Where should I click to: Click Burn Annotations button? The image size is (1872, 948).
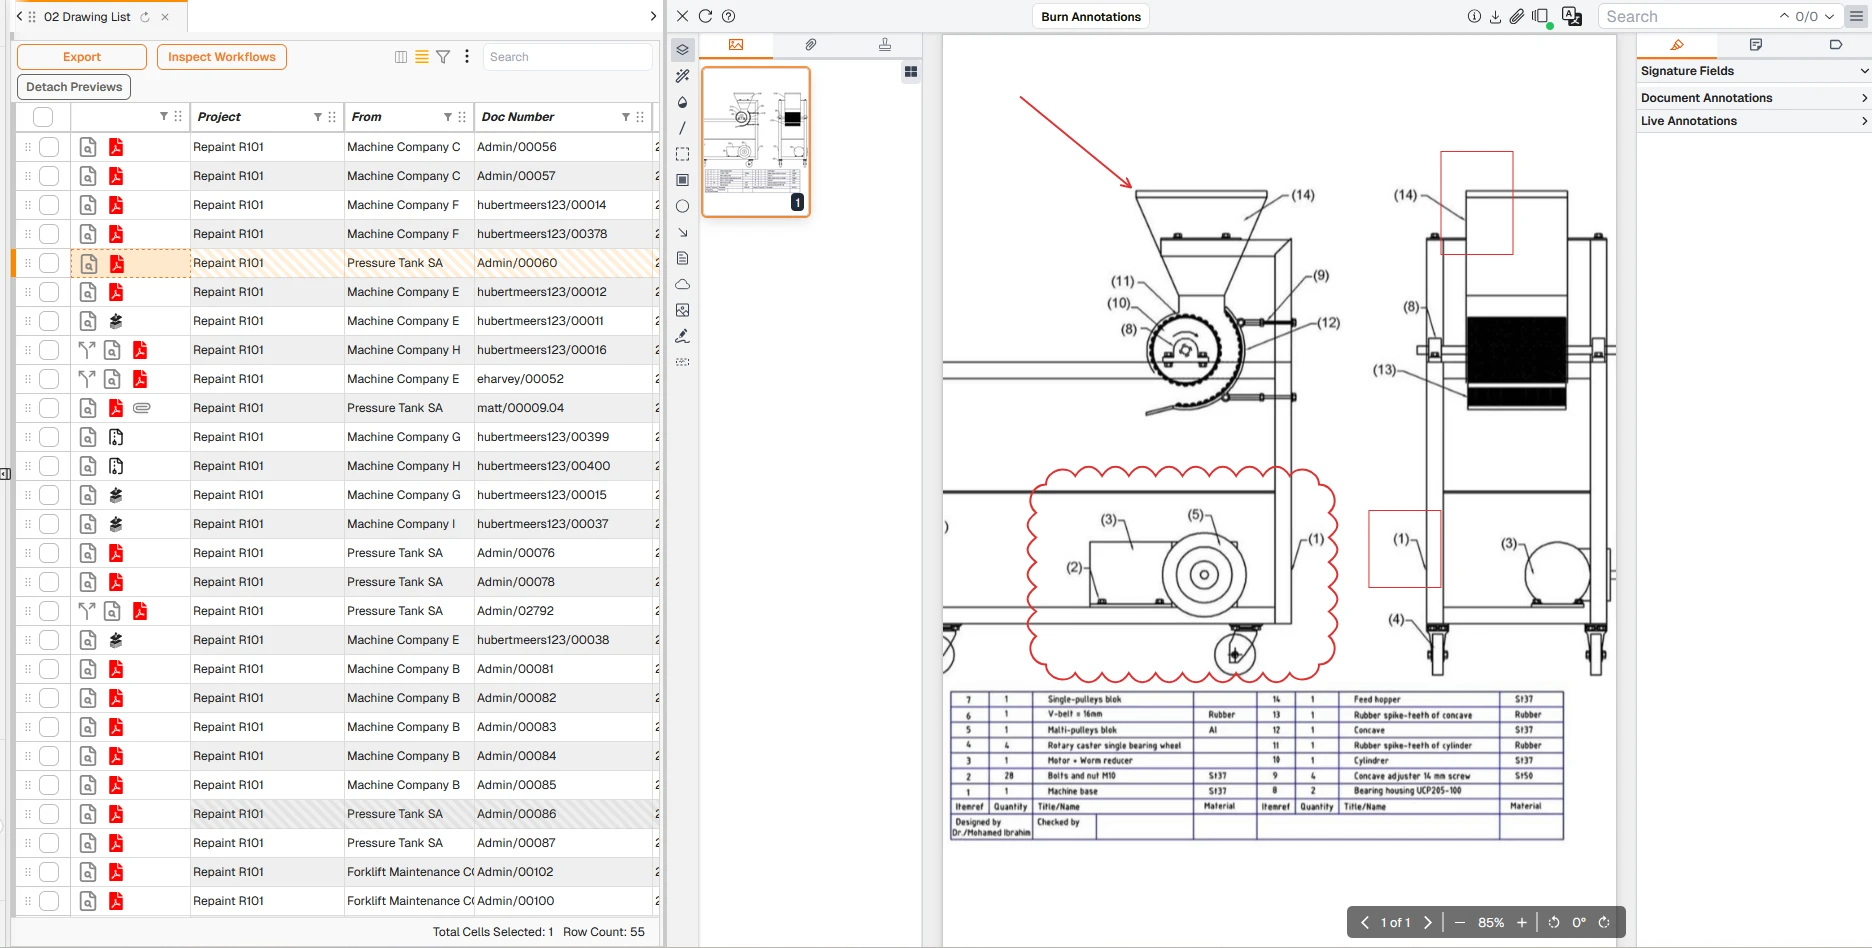pyautogui.click(x=1091, y=16)
